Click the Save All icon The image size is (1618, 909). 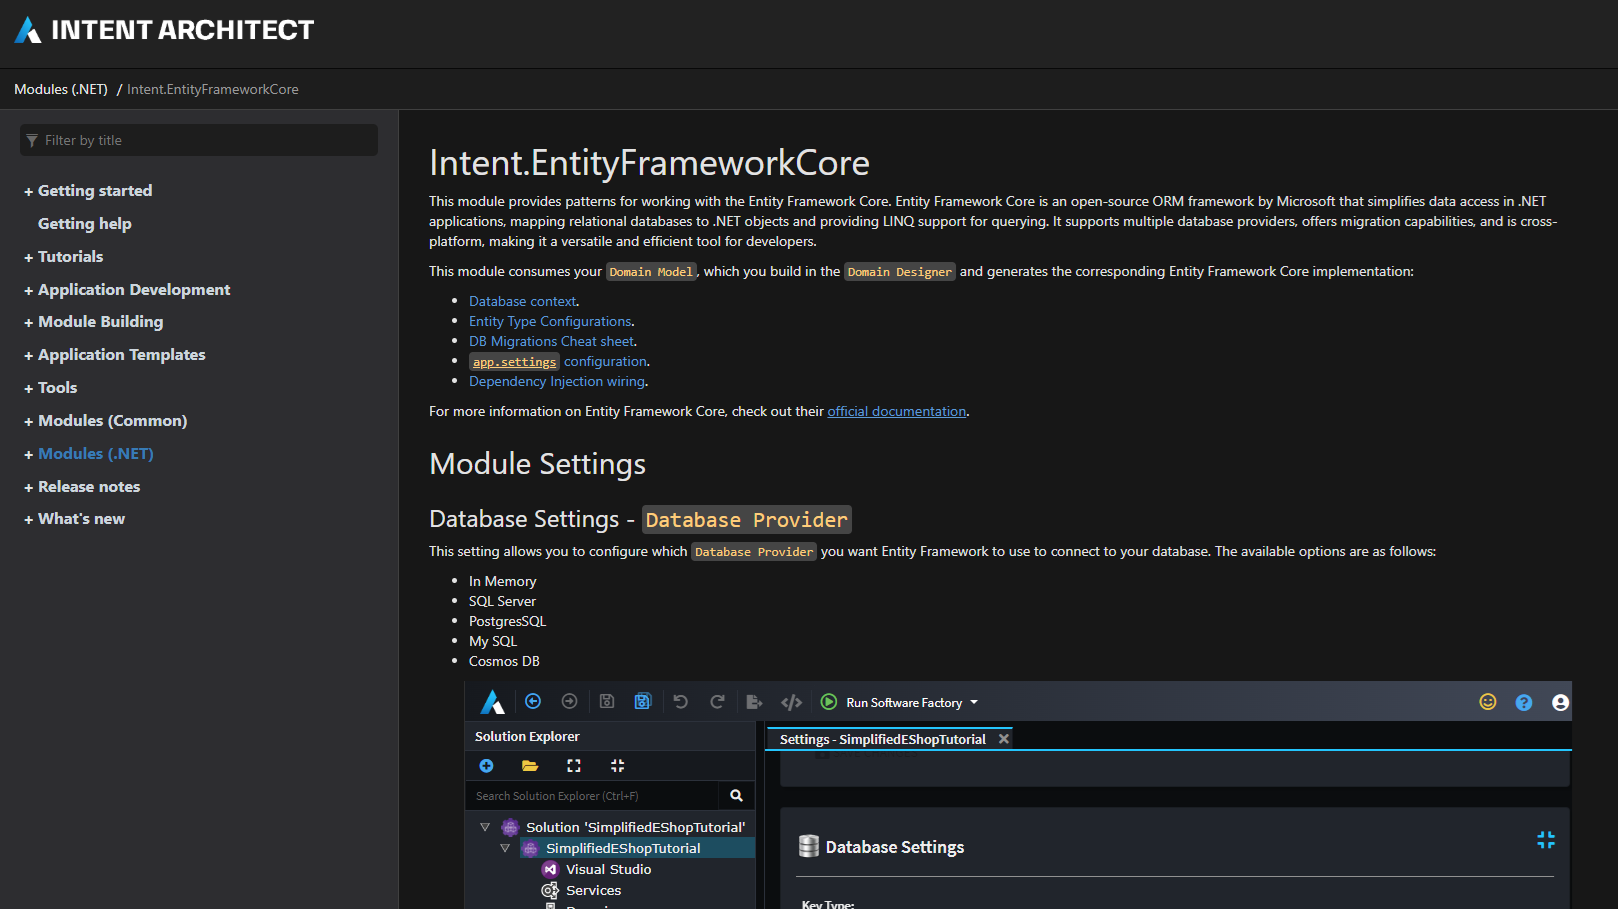click(643, 702)
